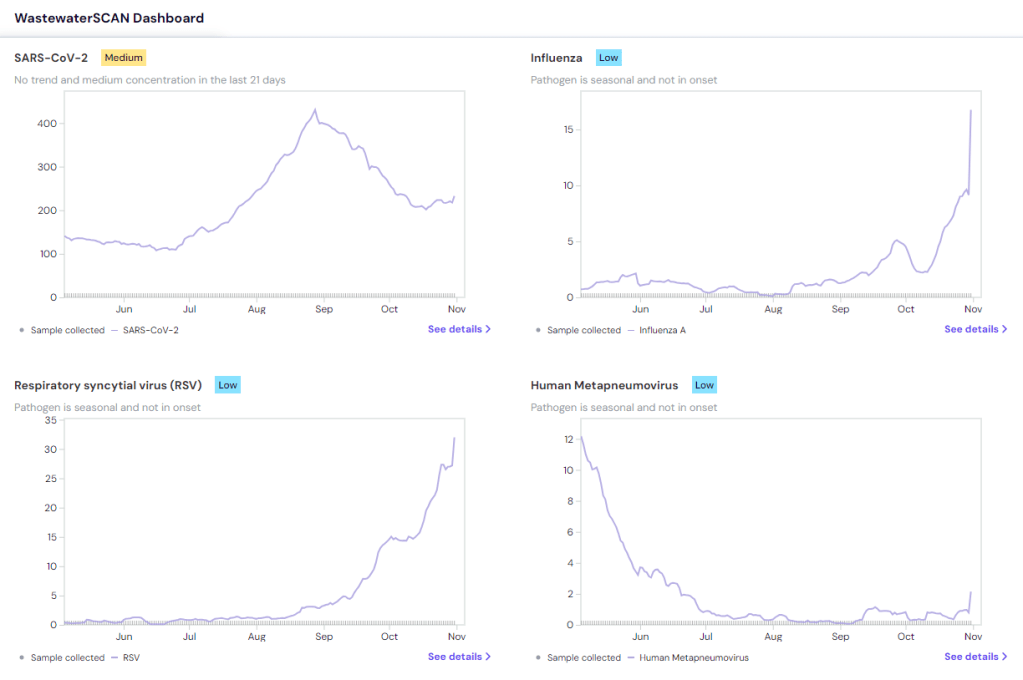
Task: Click the WastewaterSCAN Dashboard header title
Action: [x=109, y=18]
